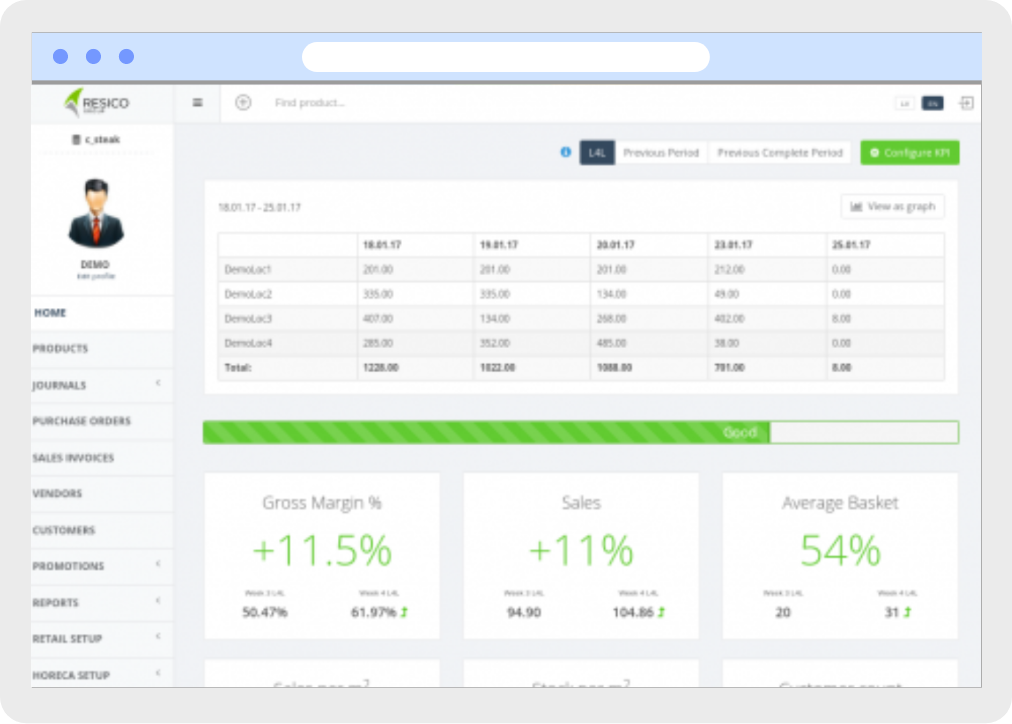The height and width of the screenshot is (724, 1012).
Task: Click the database icon next to c_steak
Action: pos(76,139)
